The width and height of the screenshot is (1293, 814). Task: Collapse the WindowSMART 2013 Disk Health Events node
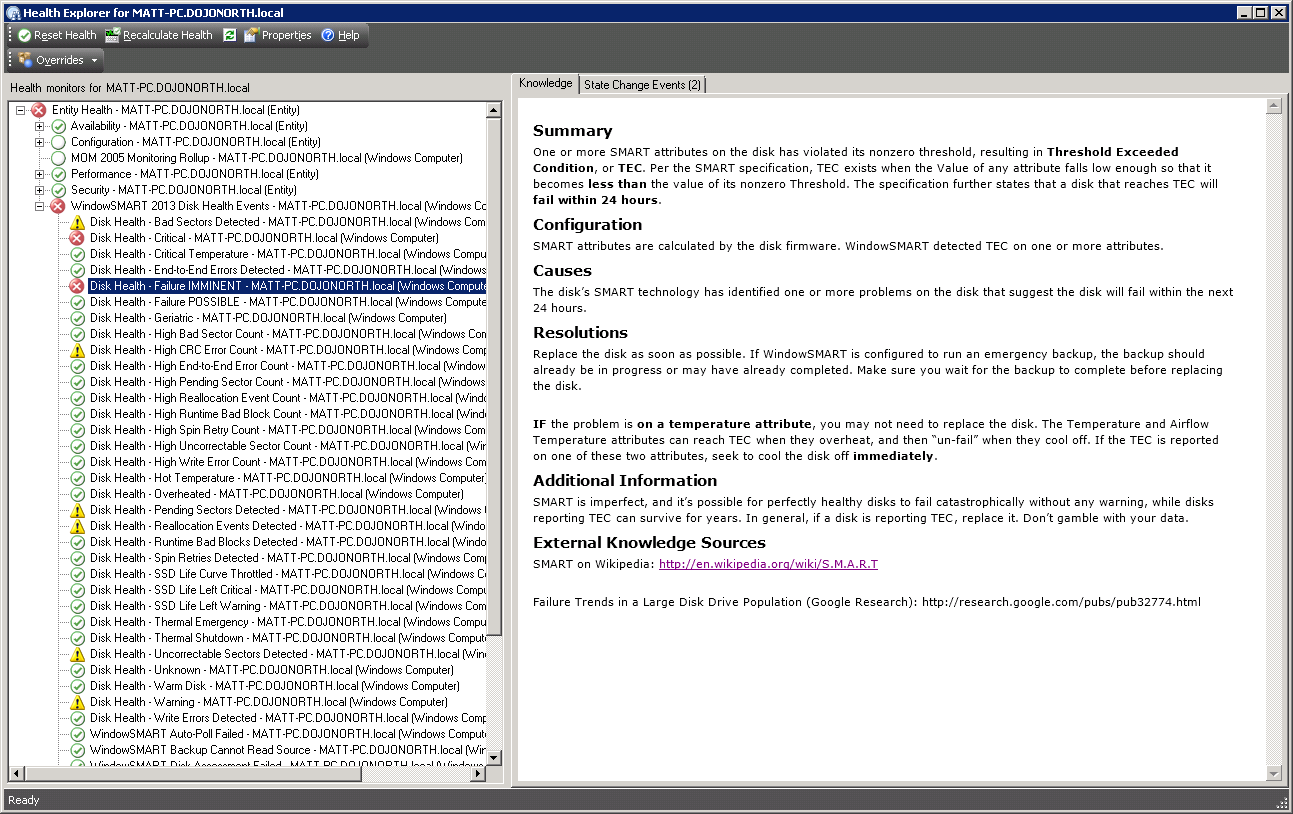40,206
